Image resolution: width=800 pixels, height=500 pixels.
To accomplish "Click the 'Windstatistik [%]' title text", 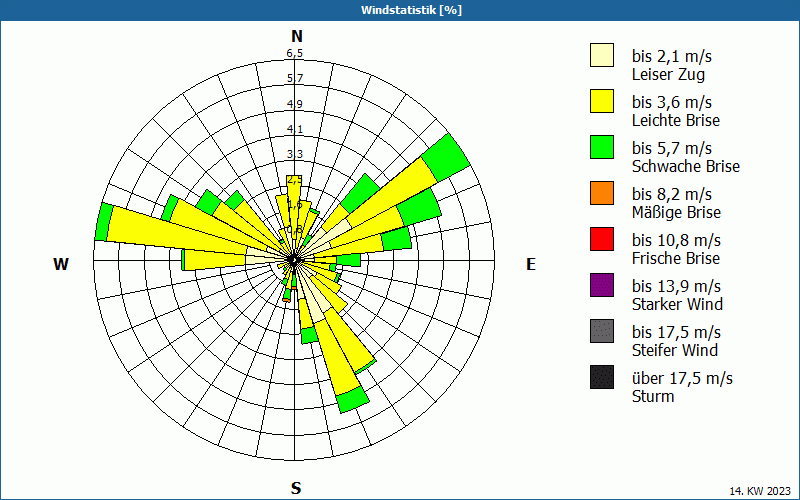I will point(411,10).
